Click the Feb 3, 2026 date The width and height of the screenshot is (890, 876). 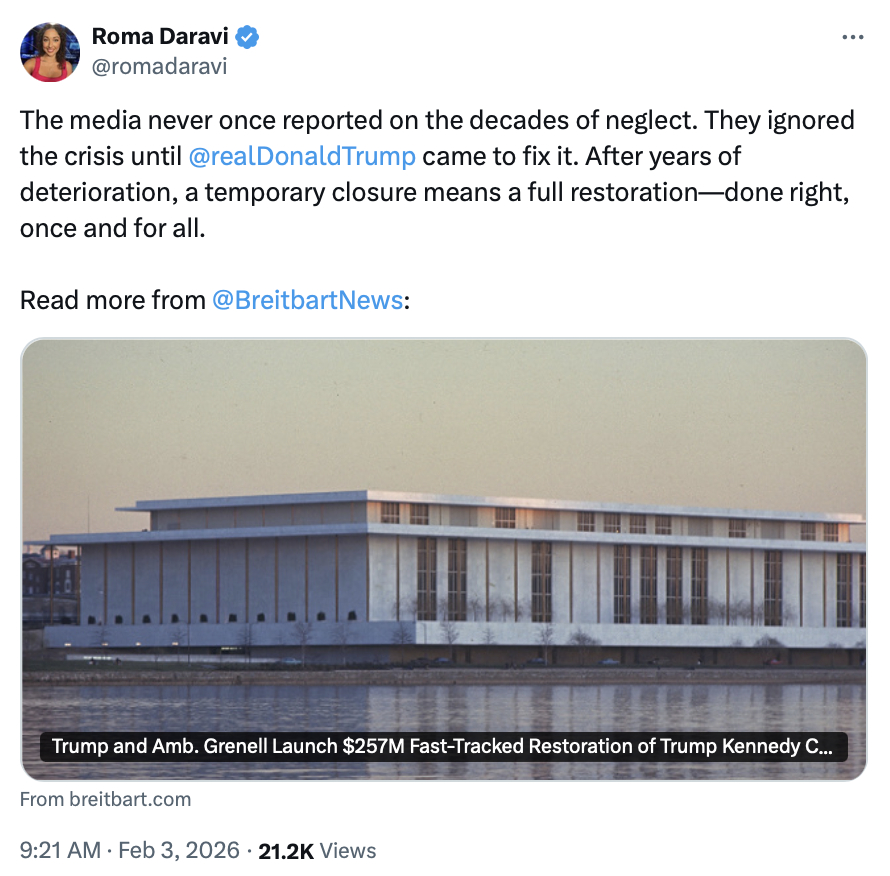click(179, 850)
